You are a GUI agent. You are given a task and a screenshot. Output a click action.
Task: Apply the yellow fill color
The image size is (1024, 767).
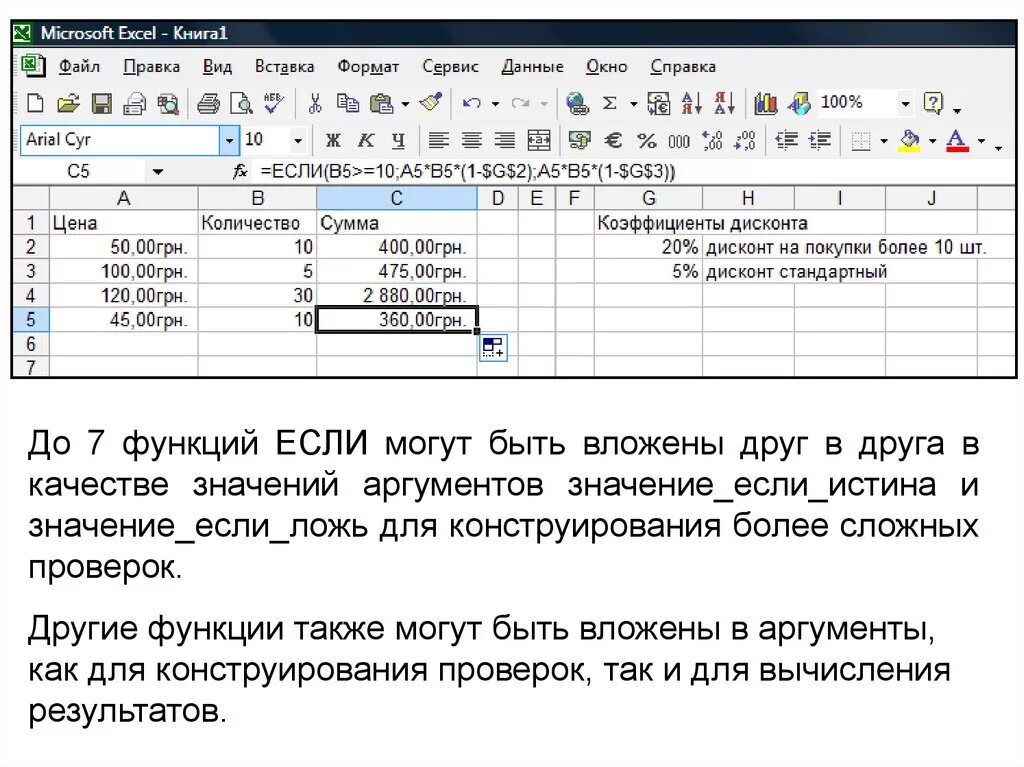pyautogui.click(x=910, y=140)
